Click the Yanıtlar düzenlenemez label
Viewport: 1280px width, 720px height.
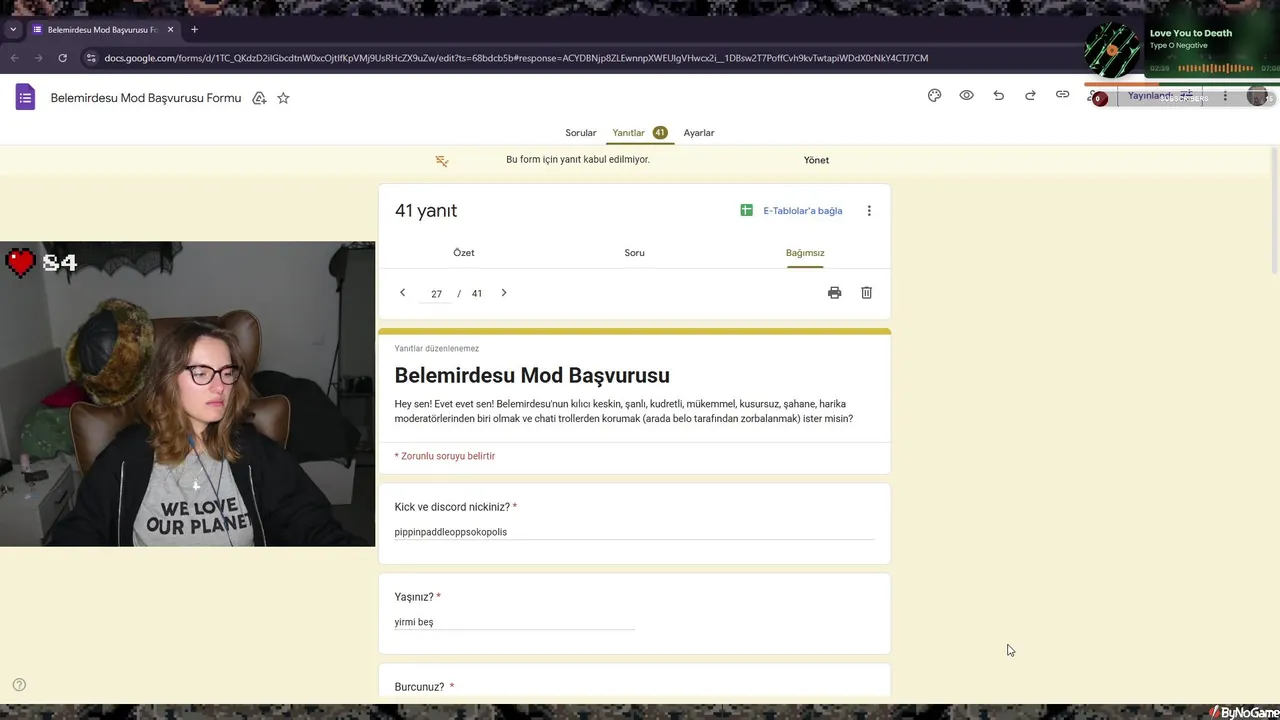[437, 349]
